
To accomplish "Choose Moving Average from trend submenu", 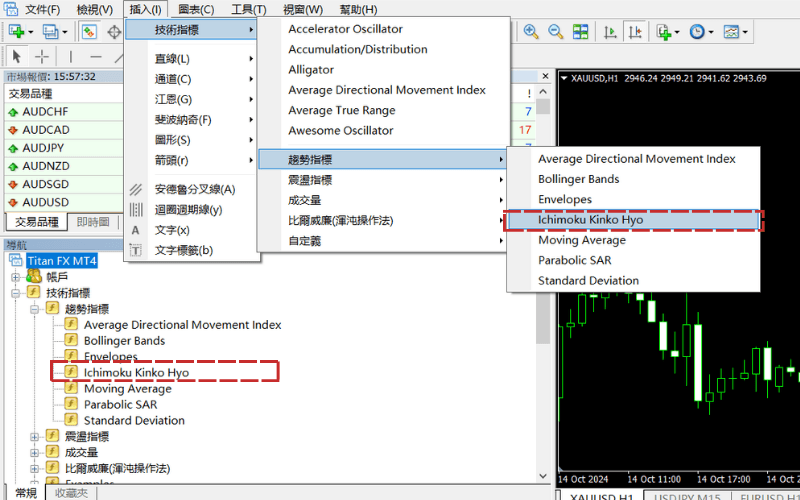I will tap(633, 240).
